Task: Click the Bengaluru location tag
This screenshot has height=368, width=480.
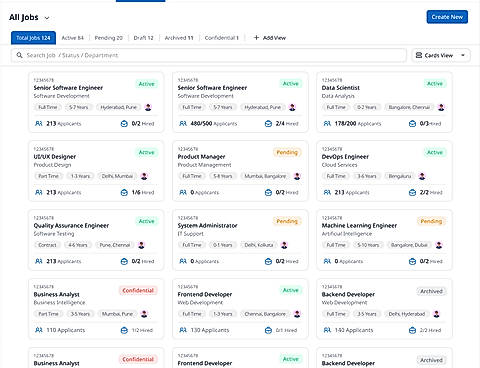Action: (400, 176)
